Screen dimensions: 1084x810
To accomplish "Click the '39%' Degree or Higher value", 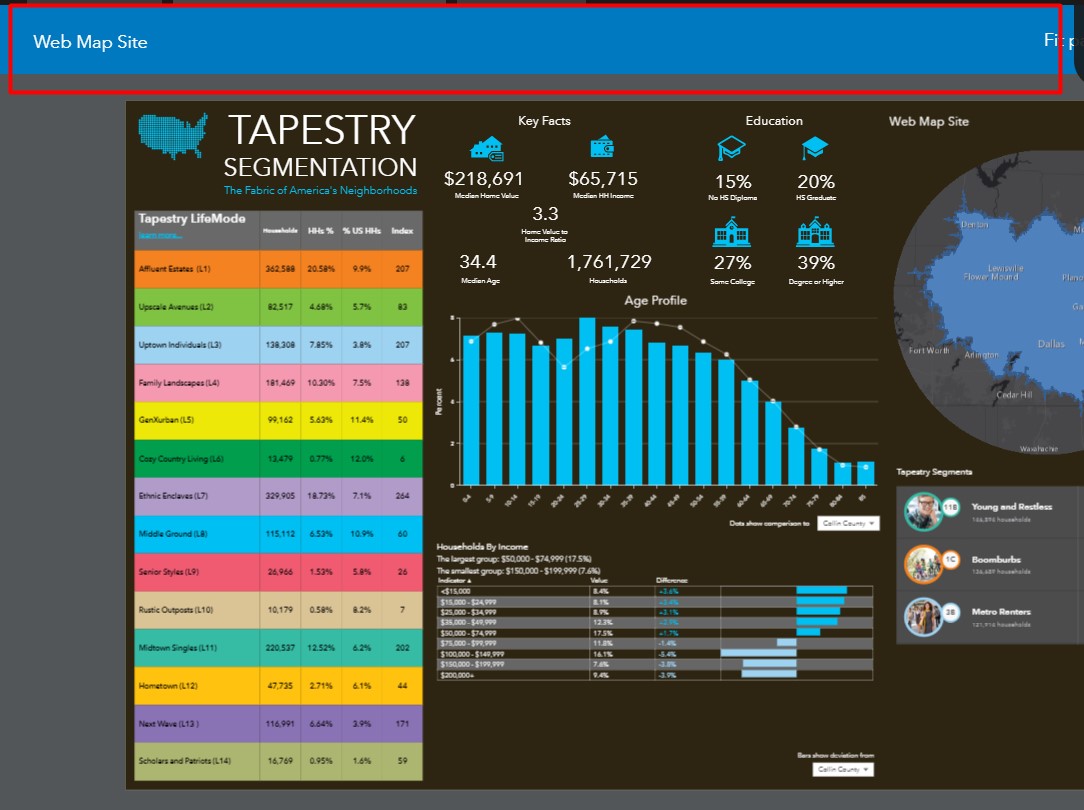I will [x=816, y=263].
